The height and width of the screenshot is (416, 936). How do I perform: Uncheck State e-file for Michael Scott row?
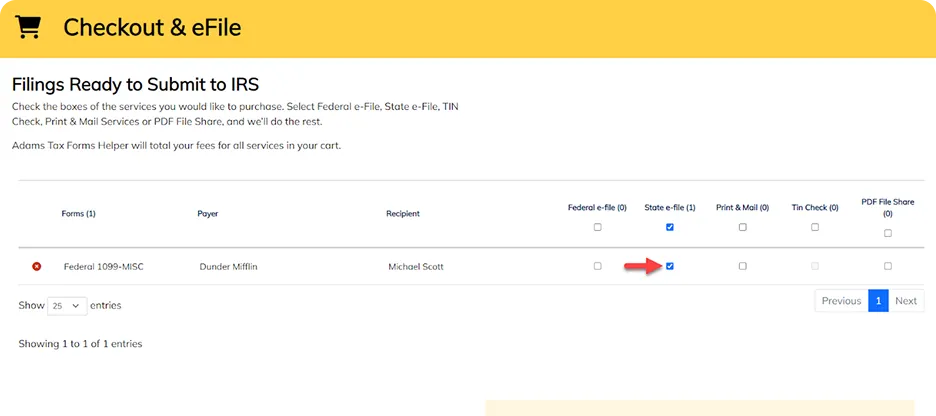670,266
